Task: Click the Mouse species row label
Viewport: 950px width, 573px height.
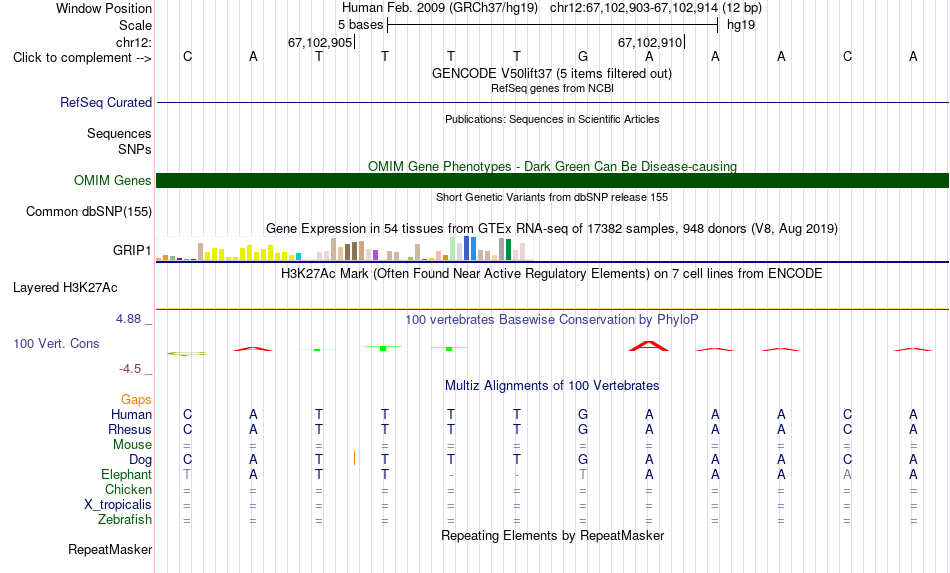Action: (132, 445)
